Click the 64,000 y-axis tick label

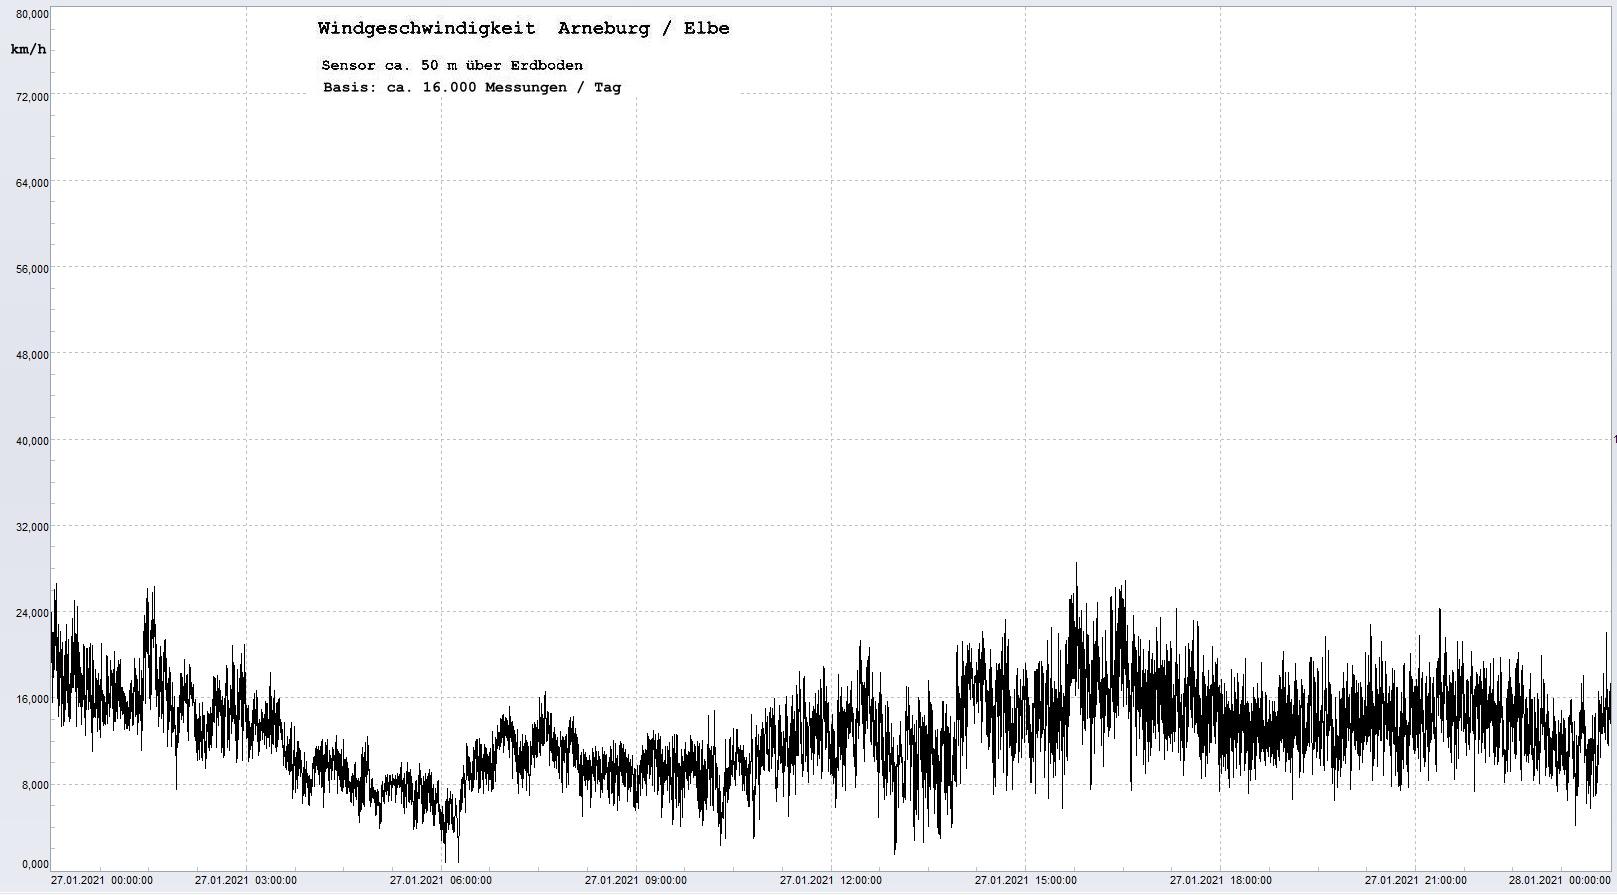32,183
